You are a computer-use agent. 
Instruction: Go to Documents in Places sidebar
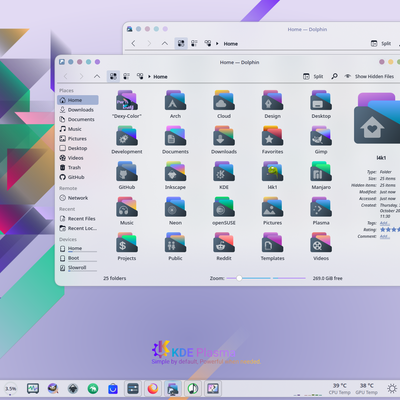pyautogui.click(x=77, y=119)
